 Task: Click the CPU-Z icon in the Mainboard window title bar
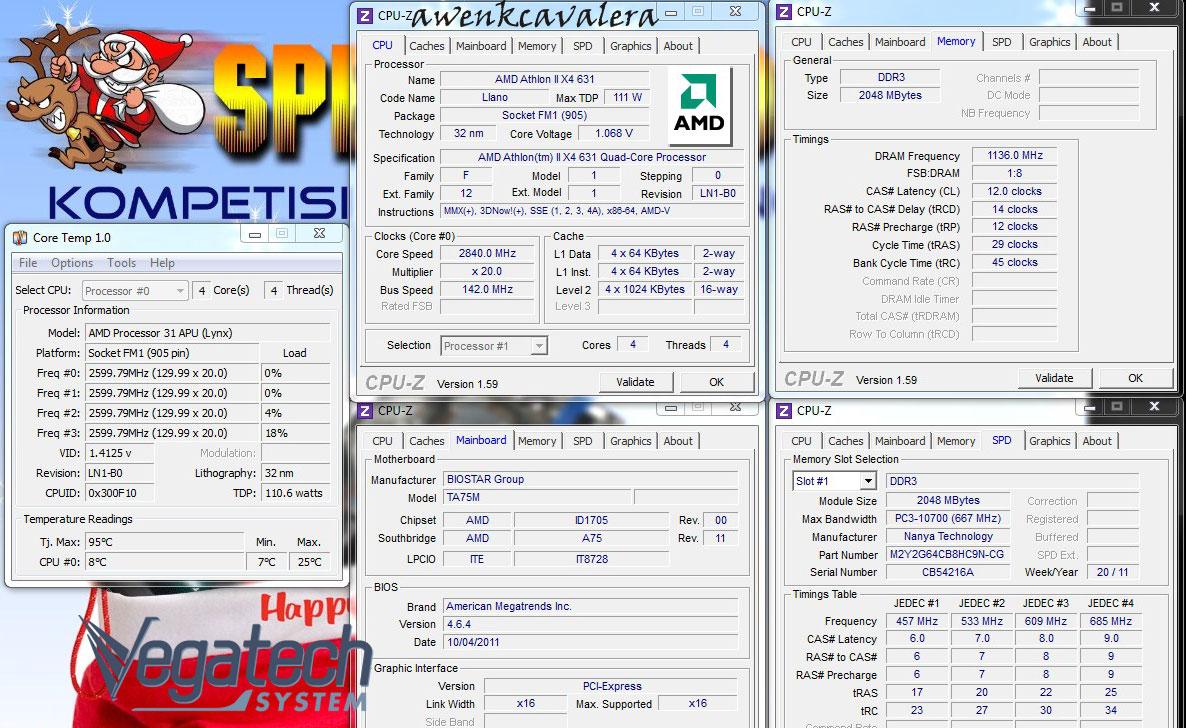pos(365,410)
